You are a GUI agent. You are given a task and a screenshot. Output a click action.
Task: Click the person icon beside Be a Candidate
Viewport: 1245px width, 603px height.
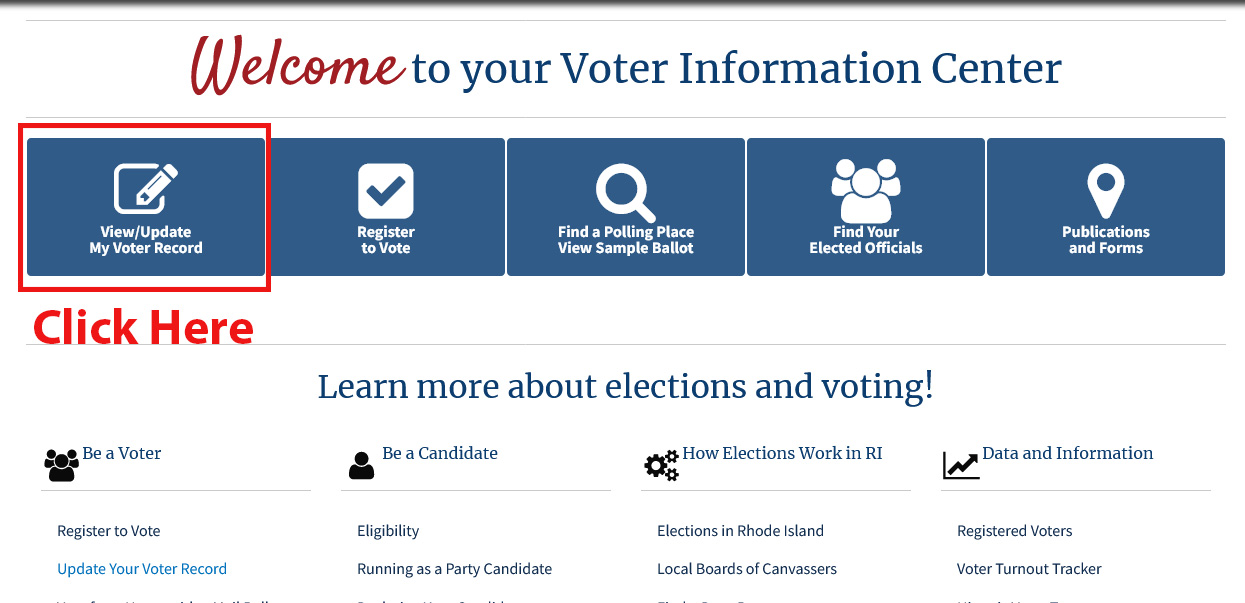pyautogui.click(x=361, y=465)
